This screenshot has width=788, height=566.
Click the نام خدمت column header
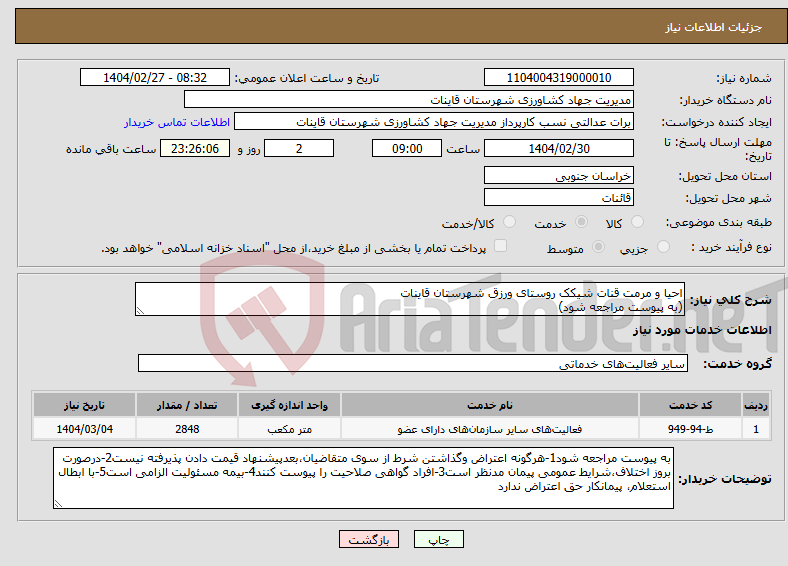coord(489,405)
